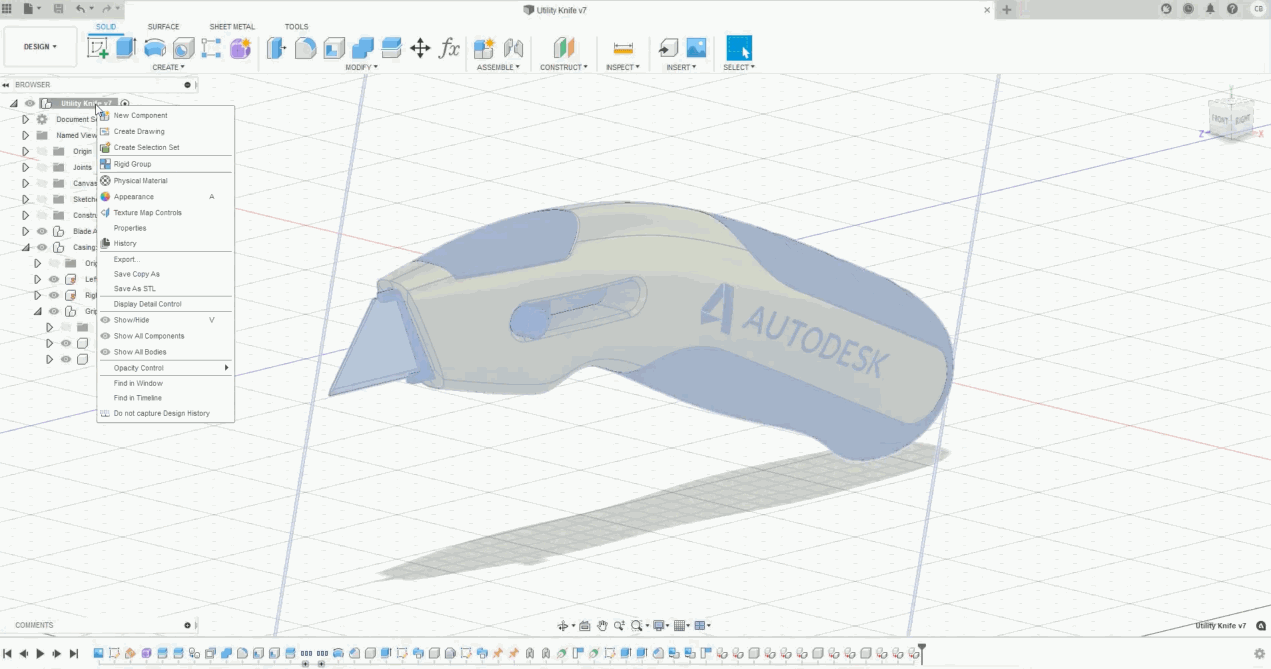Open the Design workspace dropdown

pos(41,47)
